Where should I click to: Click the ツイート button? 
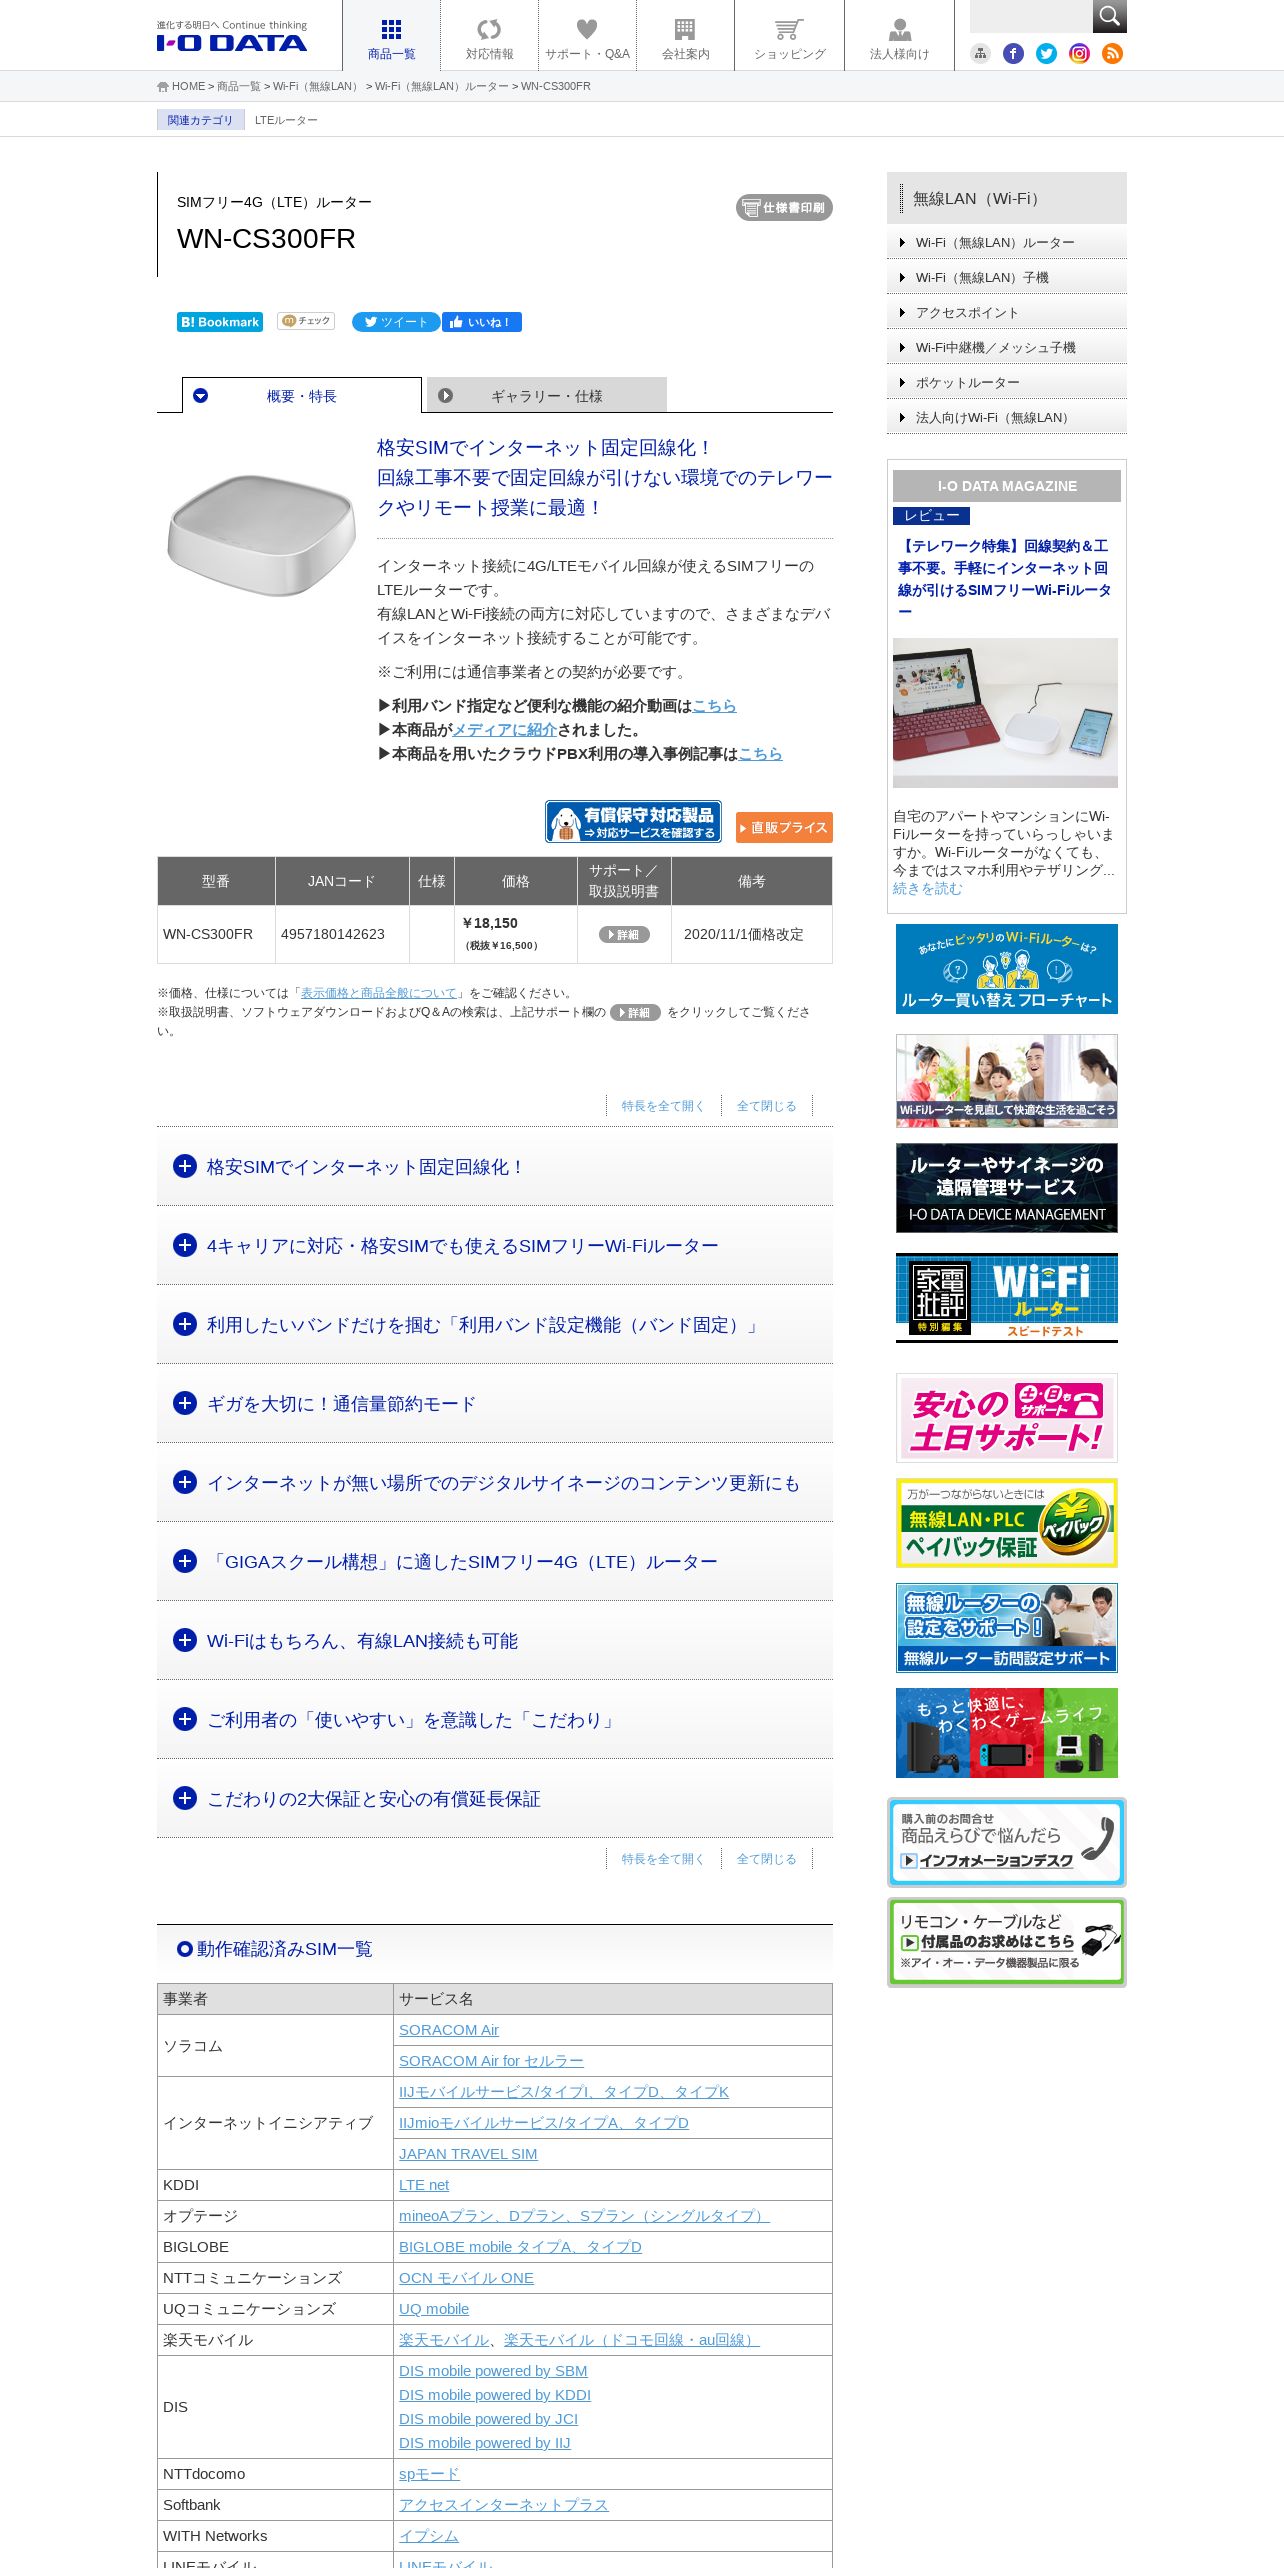[x=396, y=322]
